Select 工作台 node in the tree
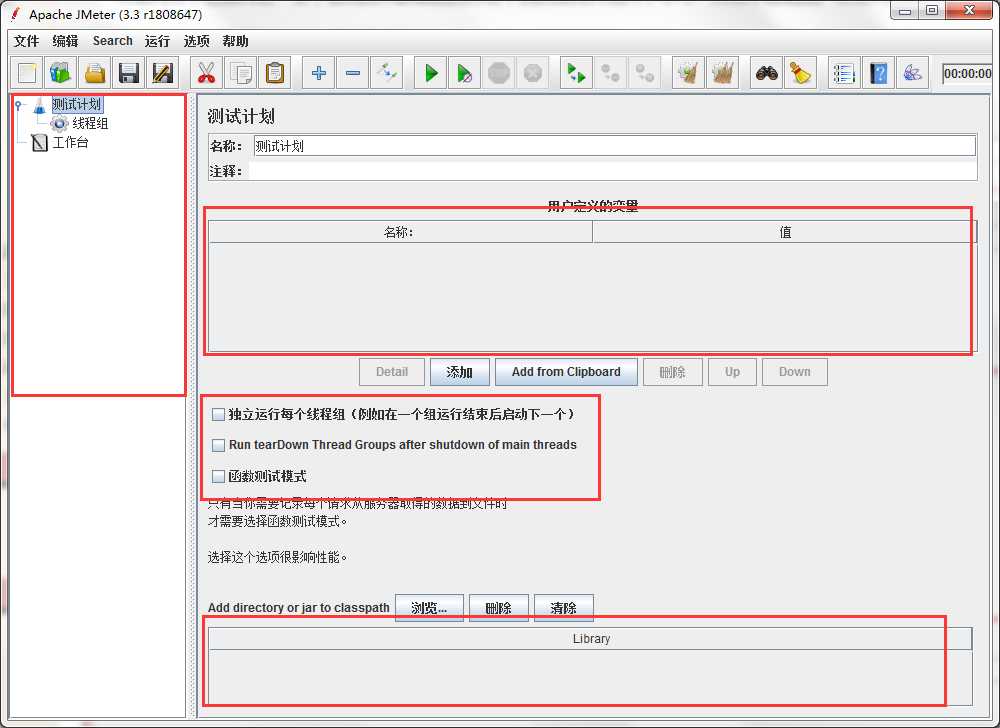Screen dimensions: 1000x728 [70, 142]
